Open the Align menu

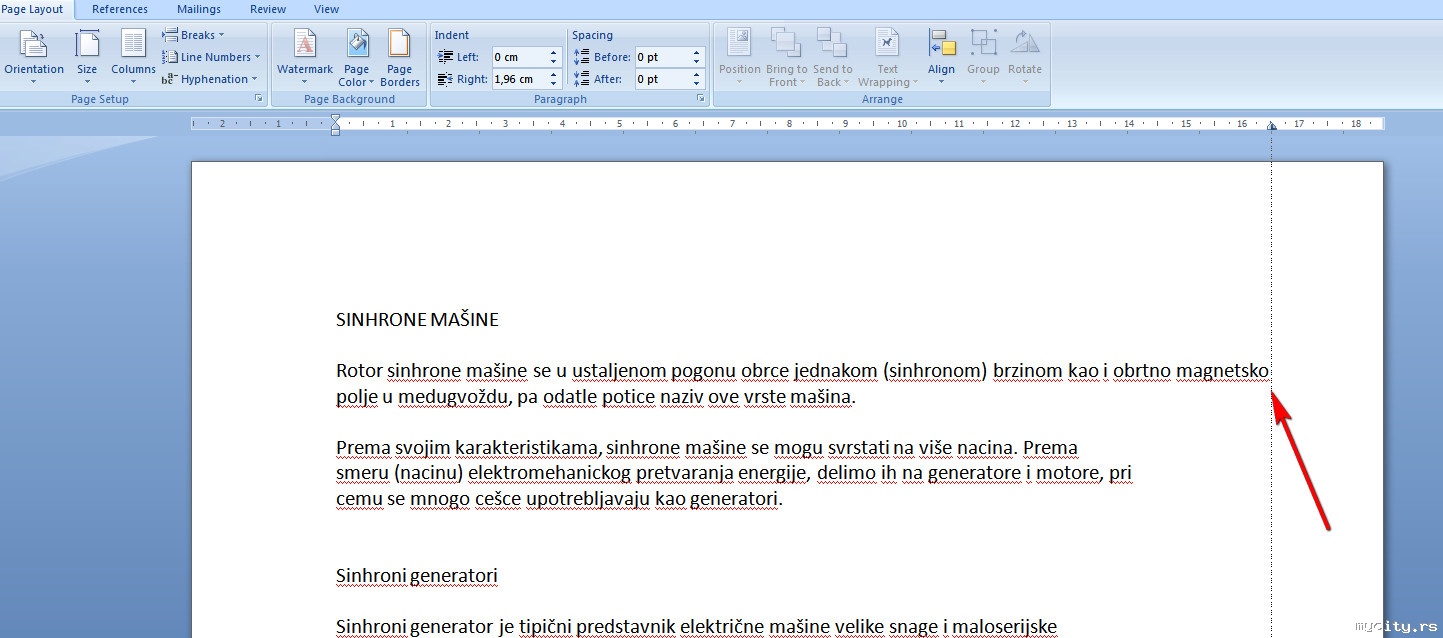[x=941, y=56]
